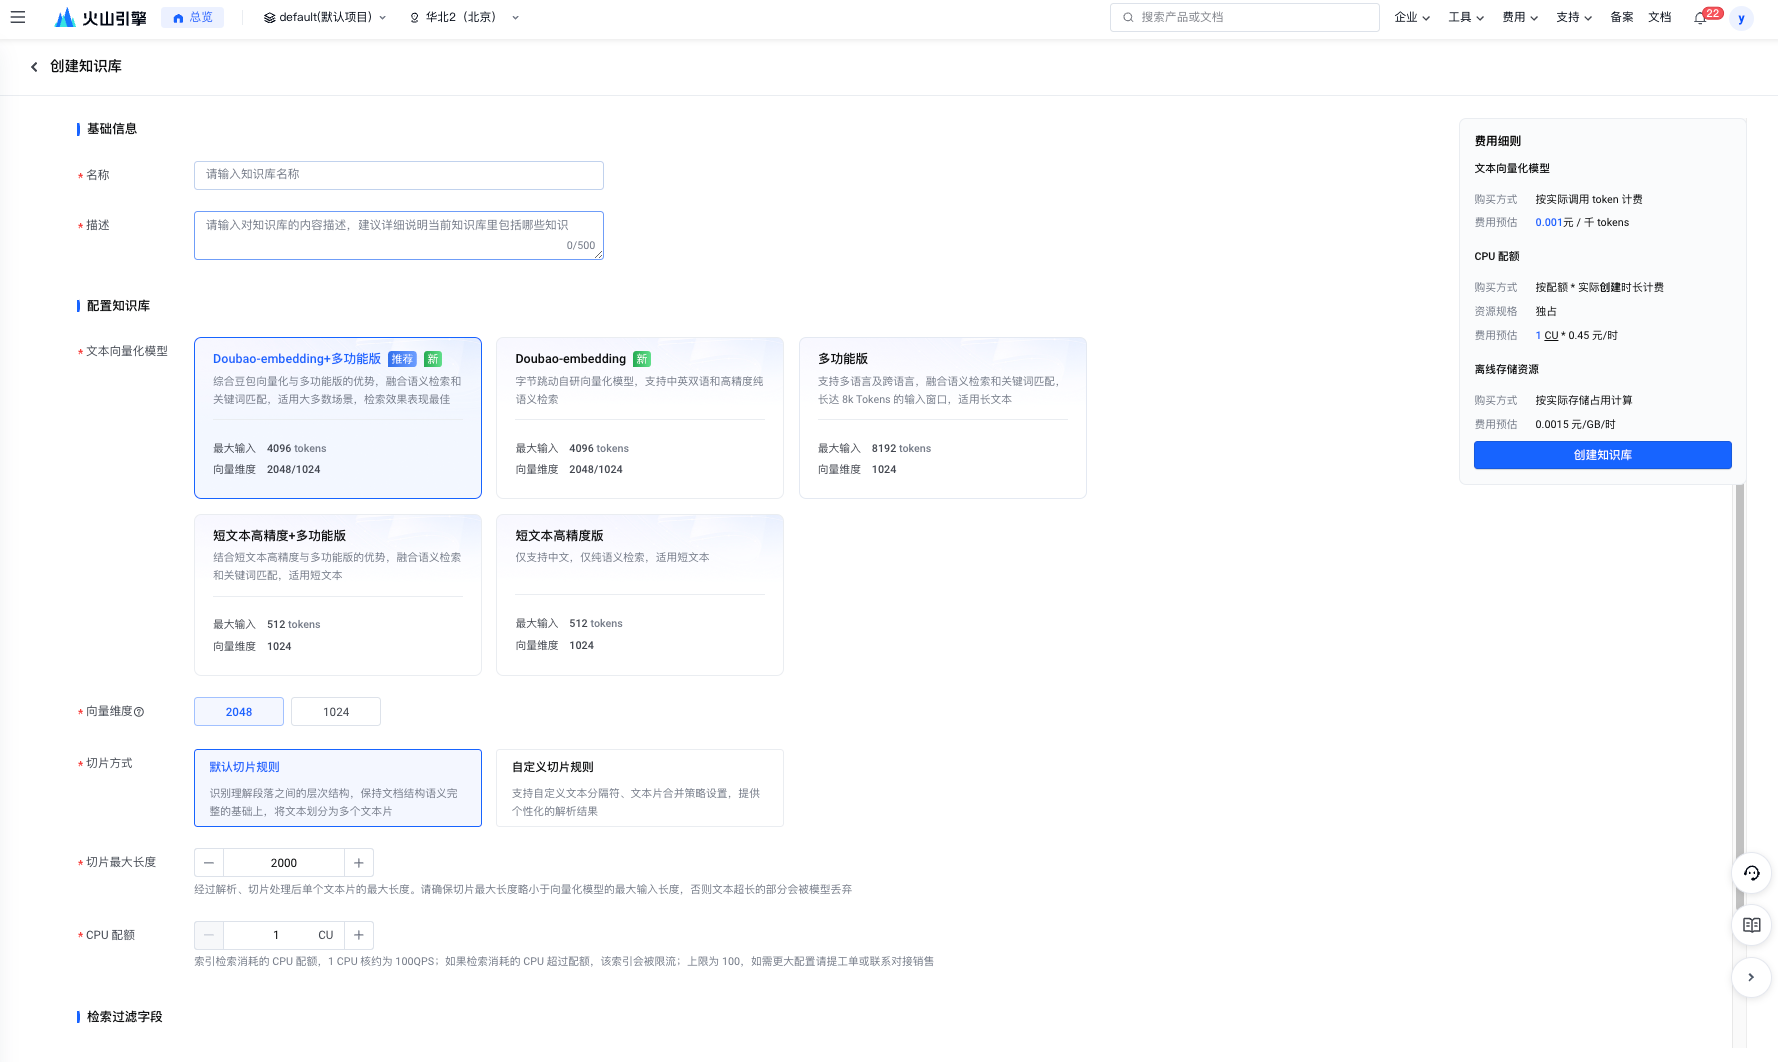This screenshot has width=1778, height=1062.
Task: Expand the 支持 menu
Action: pos(1574,18)
